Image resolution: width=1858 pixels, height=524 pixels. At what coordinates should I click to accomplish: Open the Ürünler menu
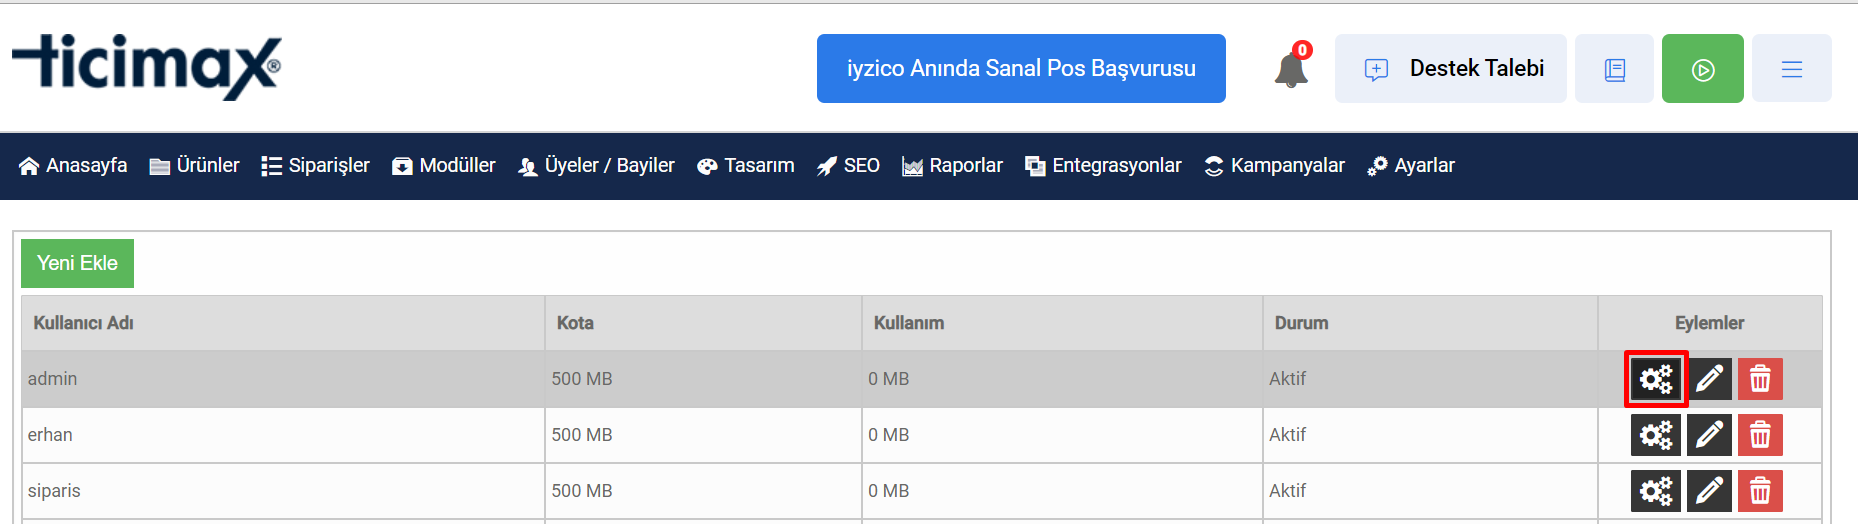[195, 166]
